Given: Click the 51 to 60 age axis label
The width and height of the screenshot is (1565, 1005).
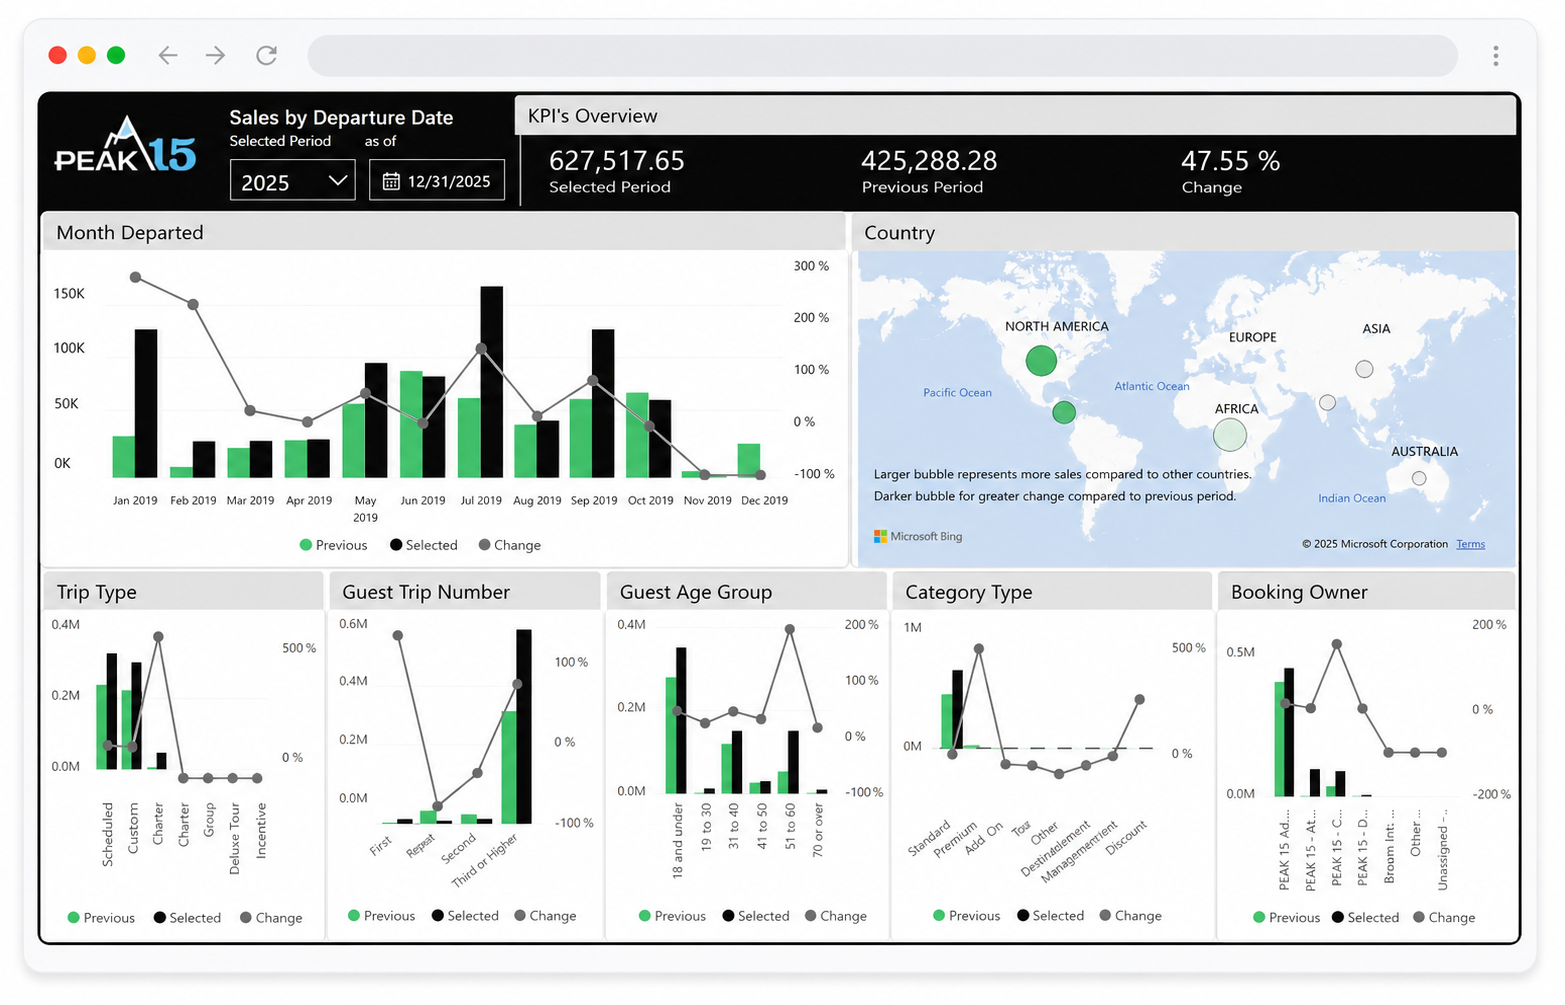Looking at the screenshot, I should pyautogui.click(x=790, y=826).
